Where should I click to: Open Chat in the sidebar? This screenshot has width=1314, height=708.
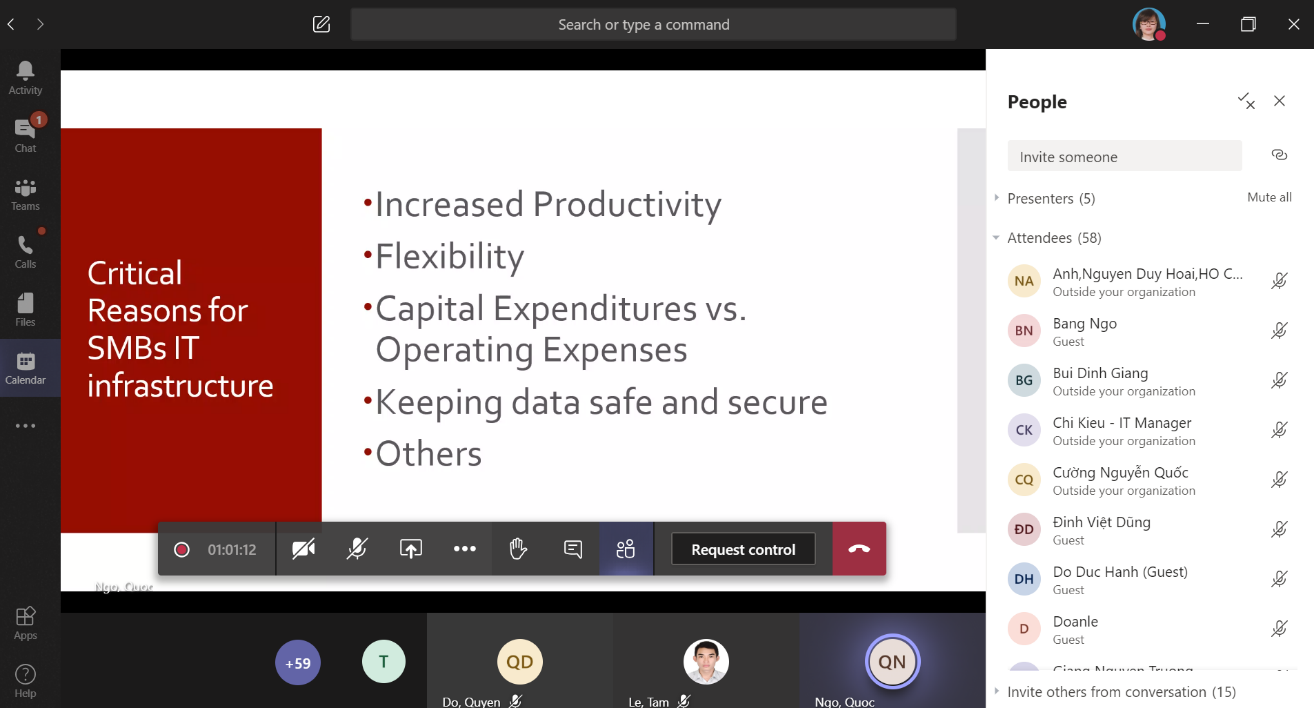tap(25, 135)
